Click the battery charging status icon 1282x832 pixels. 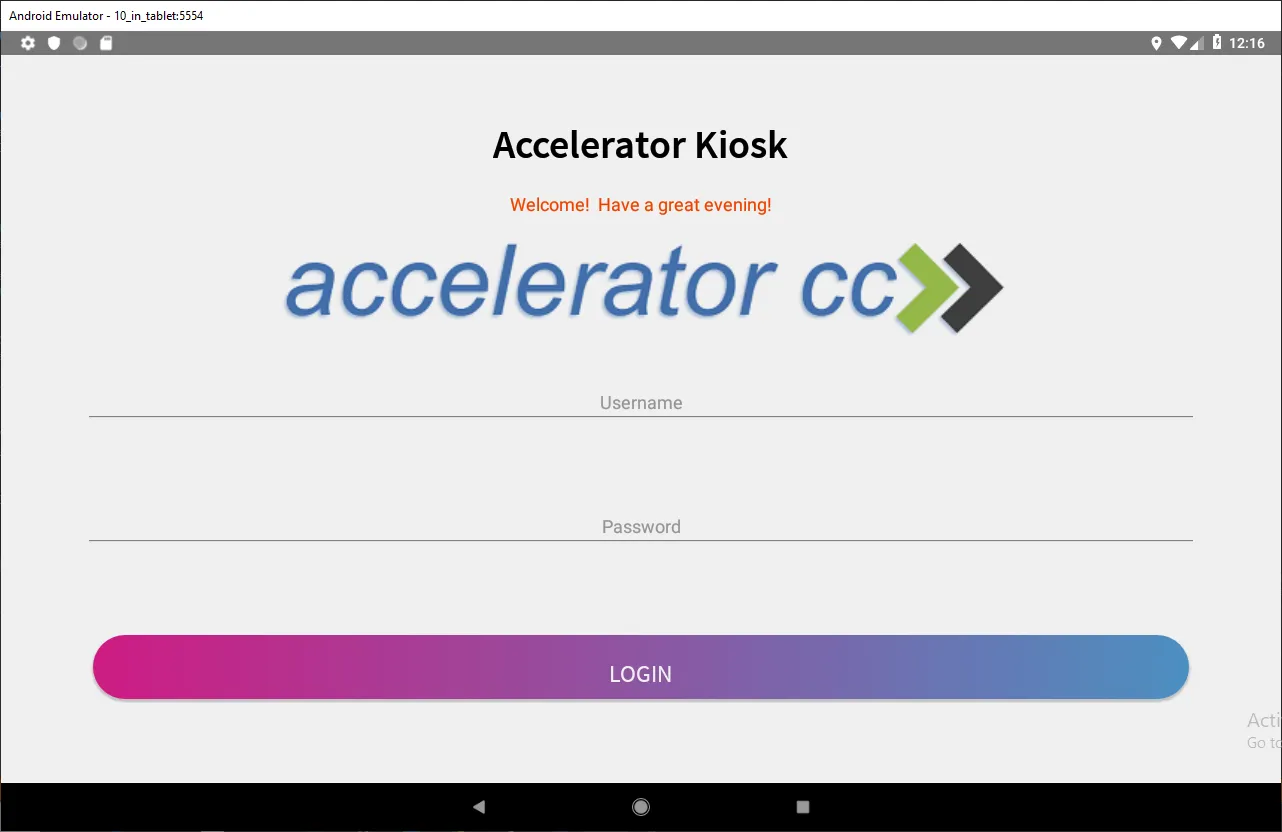coord(1217,43)
